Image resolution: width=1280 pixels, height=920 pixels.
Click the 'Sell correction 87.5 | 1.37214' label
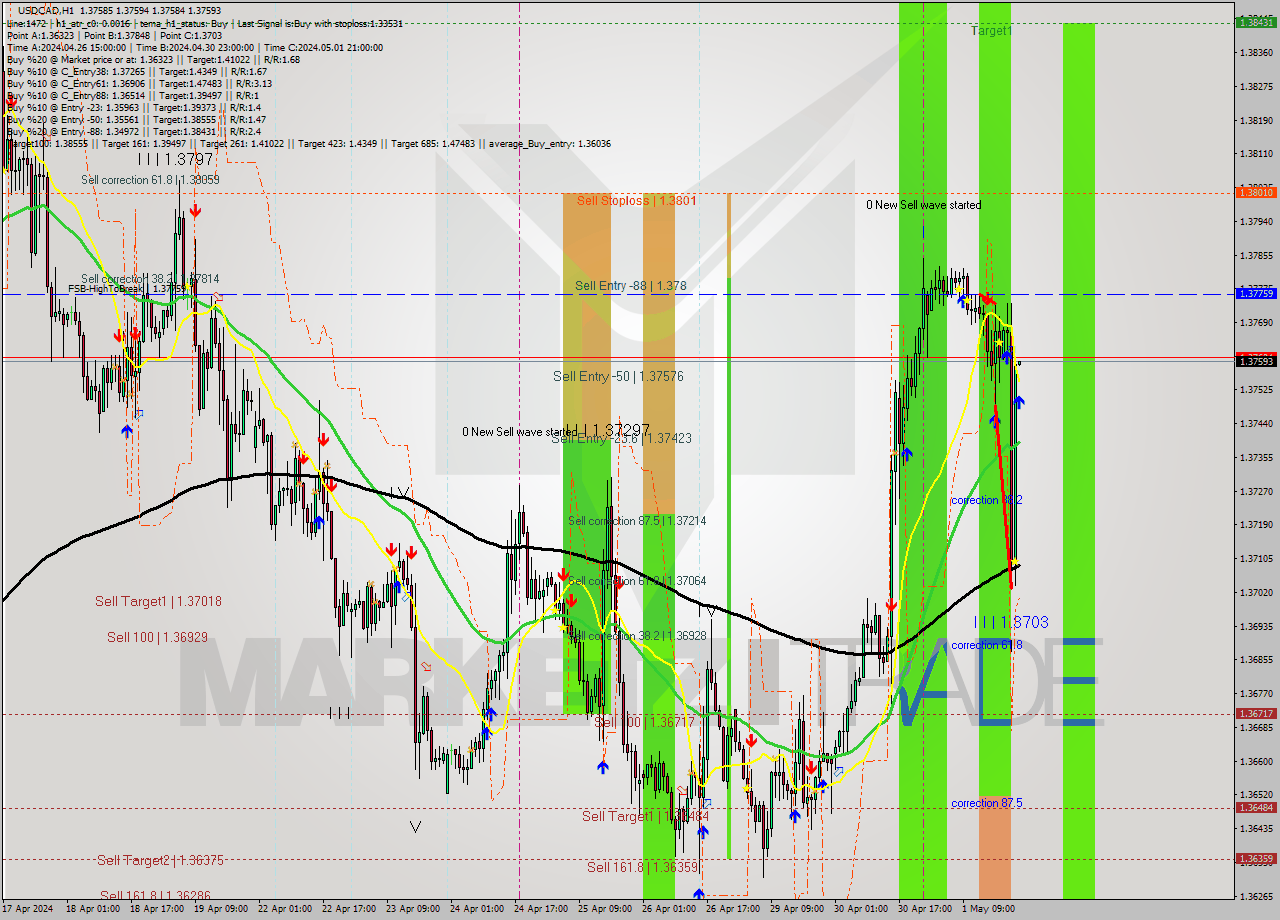637,521
